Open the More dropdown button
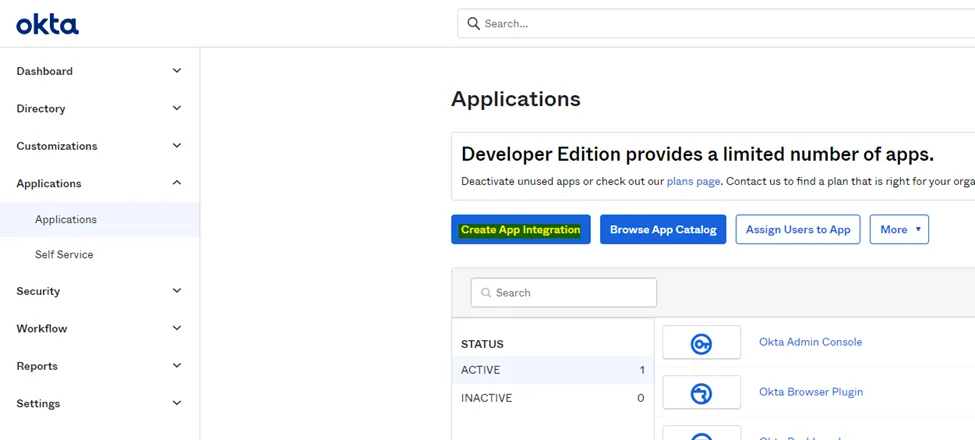 [899, 229]
